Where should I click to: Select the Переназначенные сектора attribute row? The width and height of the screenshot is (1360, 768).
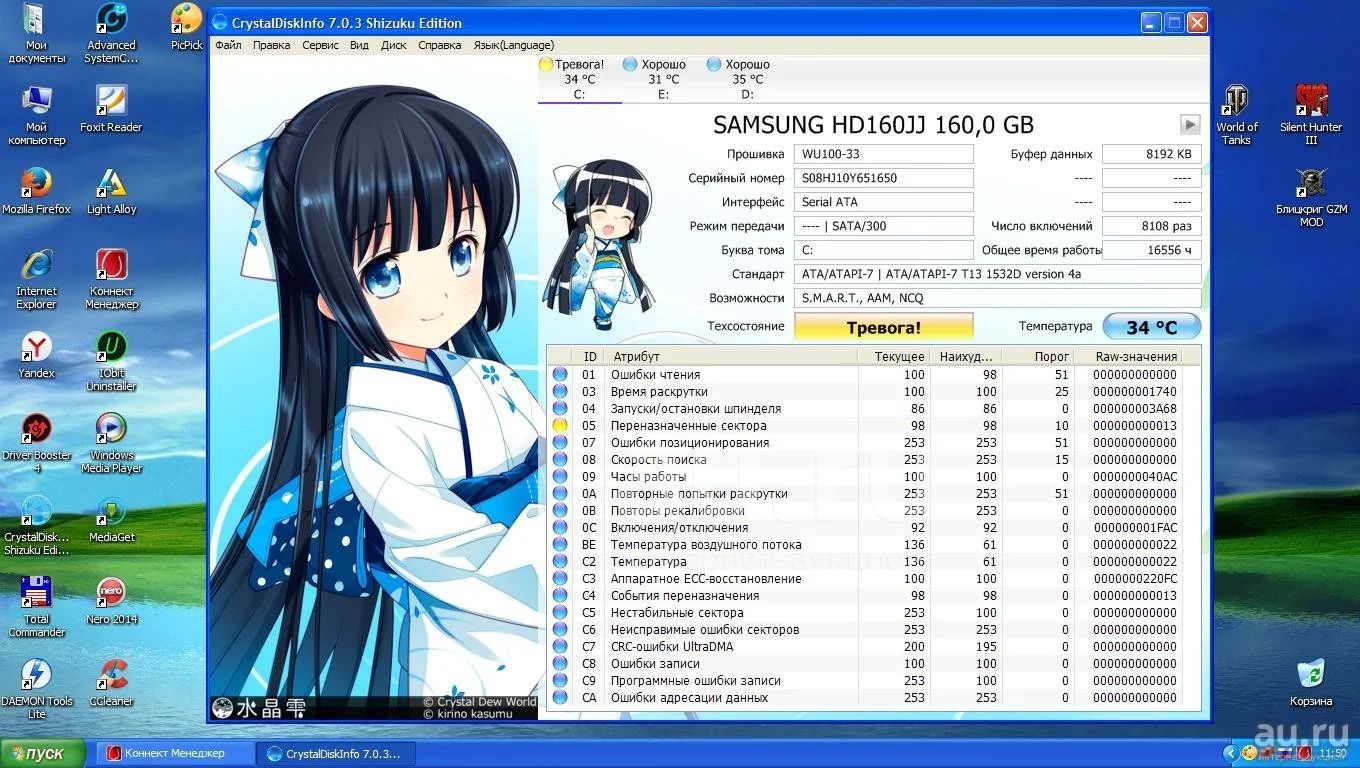[x=865, y=426]
